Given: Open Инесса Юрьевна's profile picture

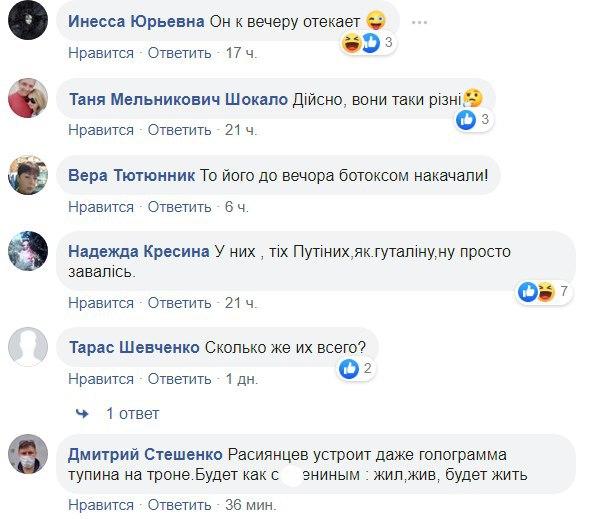Looking at the screenshot, I should 28,22.
